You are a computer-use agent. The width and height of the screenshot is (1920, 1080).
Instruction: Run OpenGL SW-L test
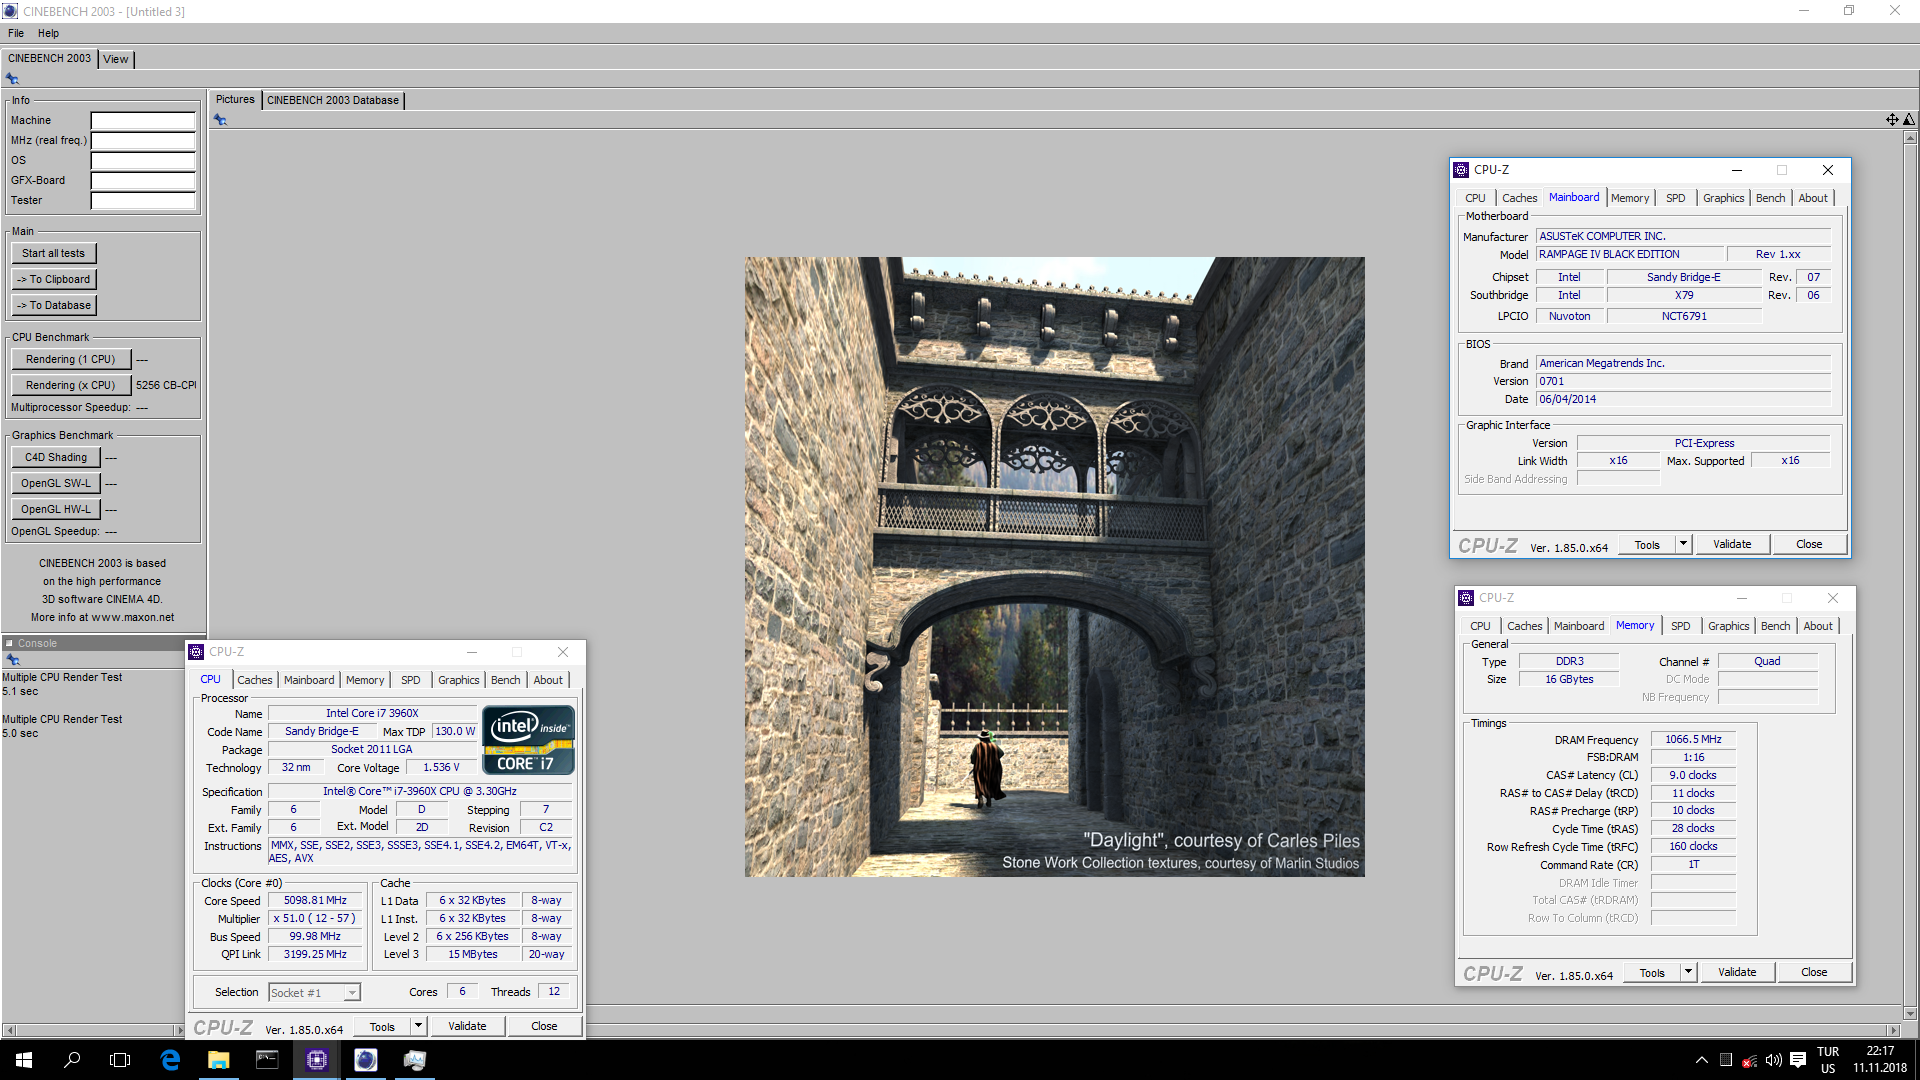pyautogui.click(x=56, y=483)
